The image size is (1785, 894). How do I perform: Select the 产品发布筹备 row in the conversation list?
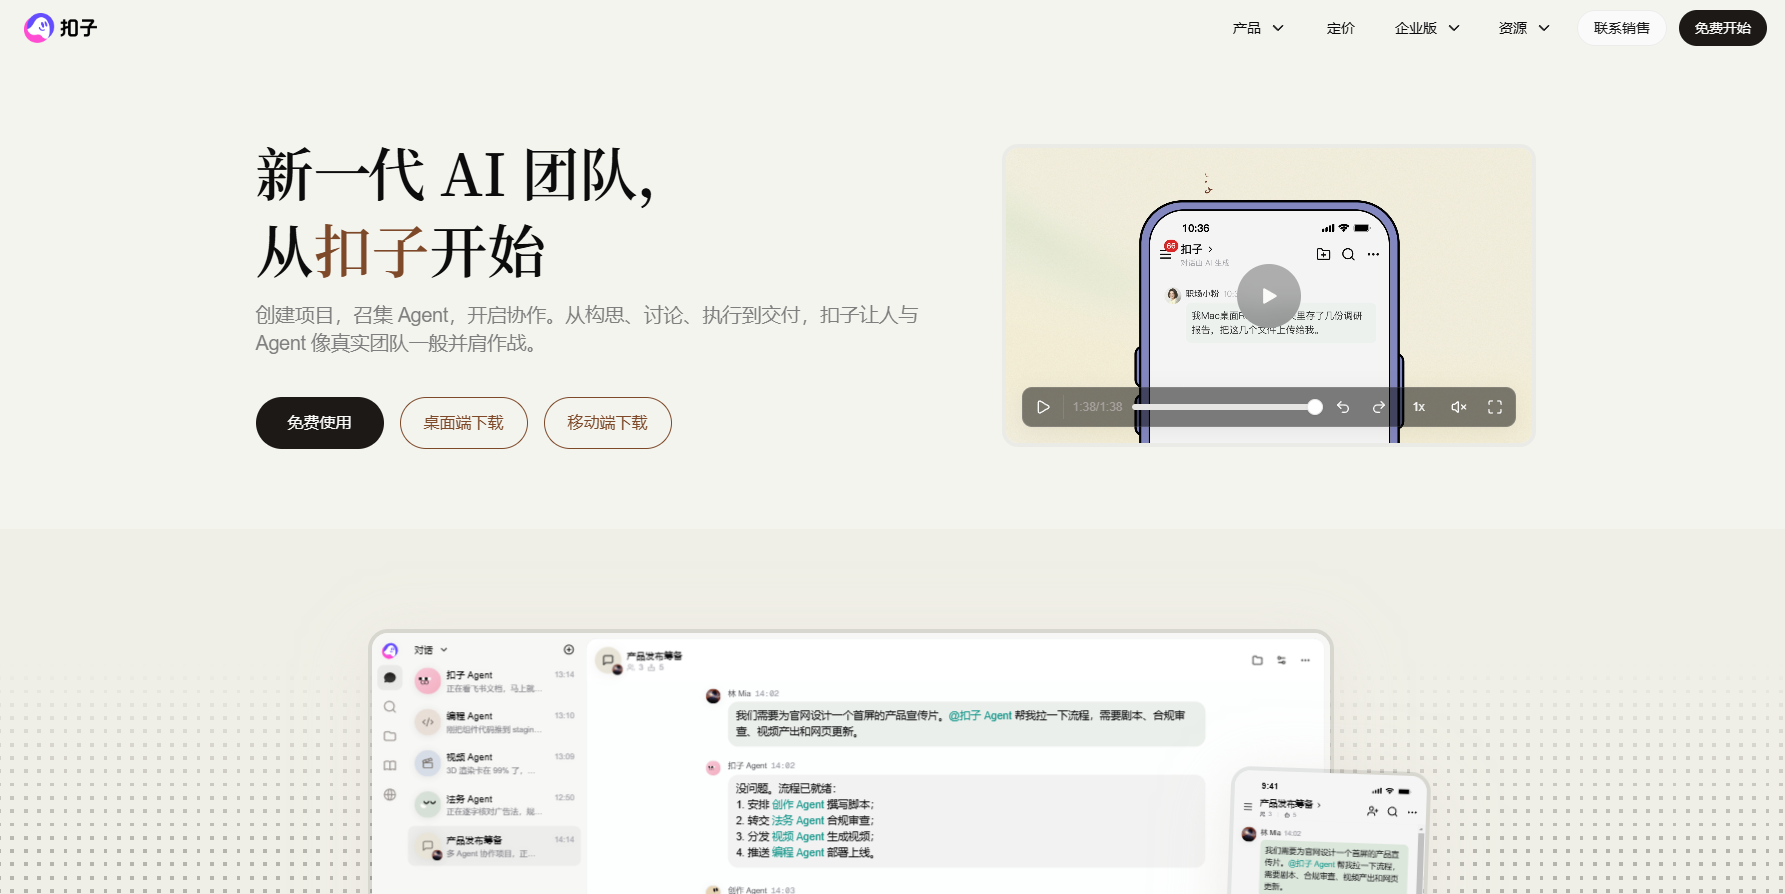pos(495,846)
